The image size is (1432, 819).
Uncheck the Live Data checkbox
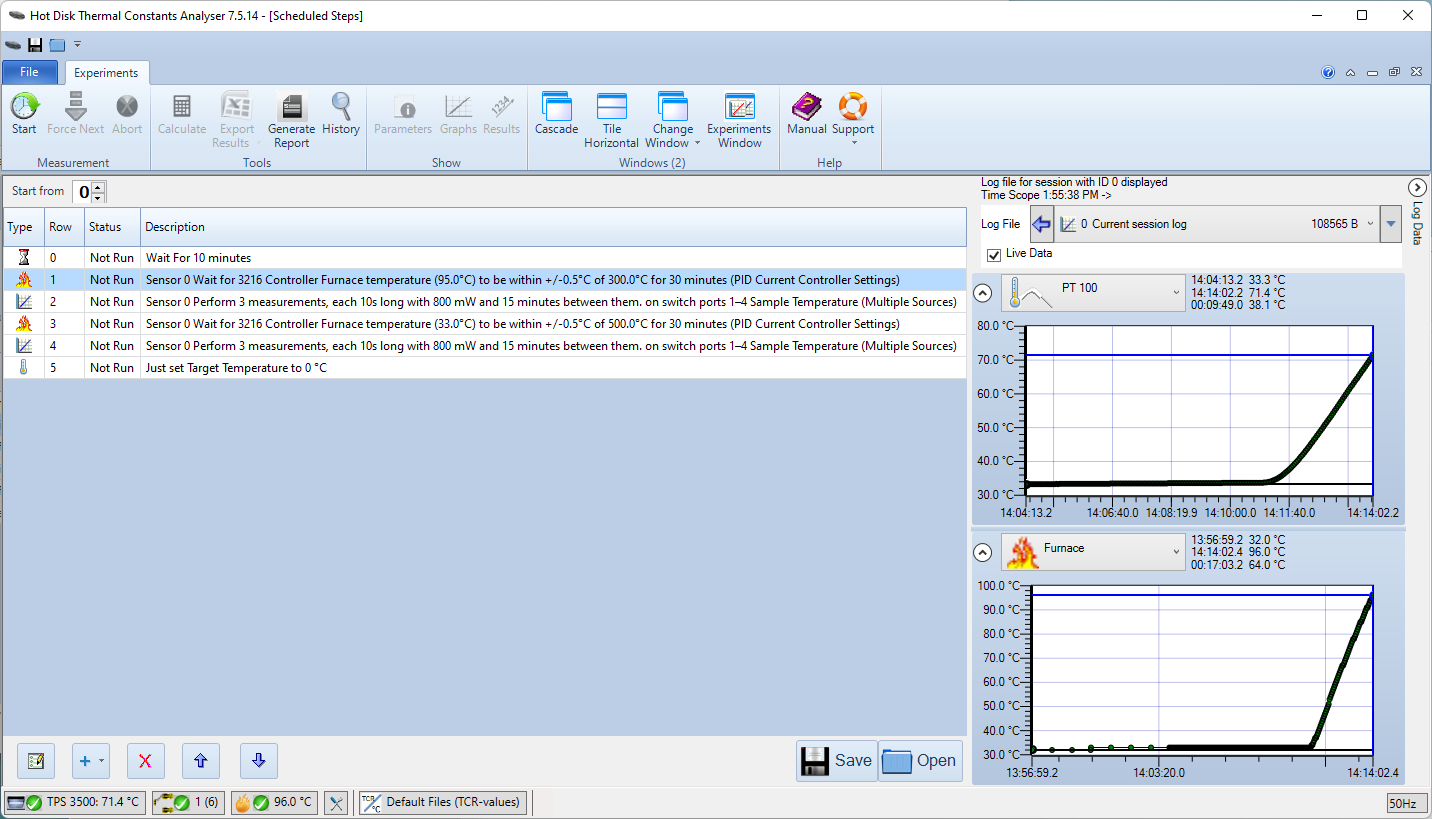[994, 254]
